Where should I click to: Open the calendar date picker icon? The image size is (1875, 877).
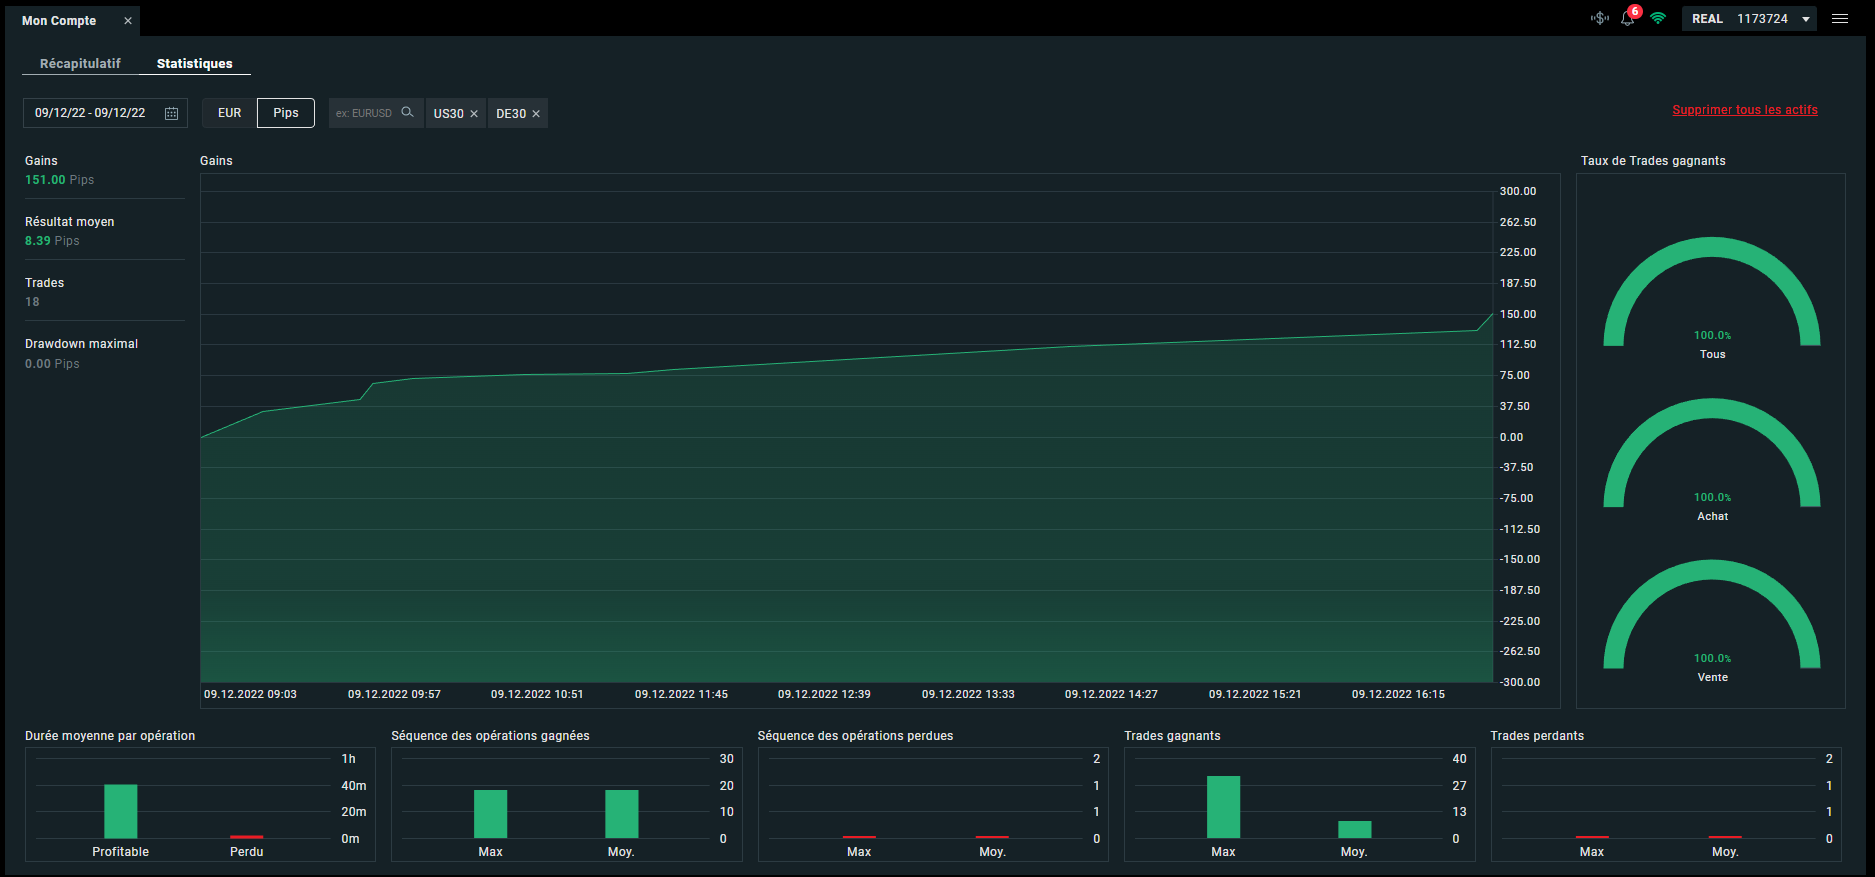171,113
